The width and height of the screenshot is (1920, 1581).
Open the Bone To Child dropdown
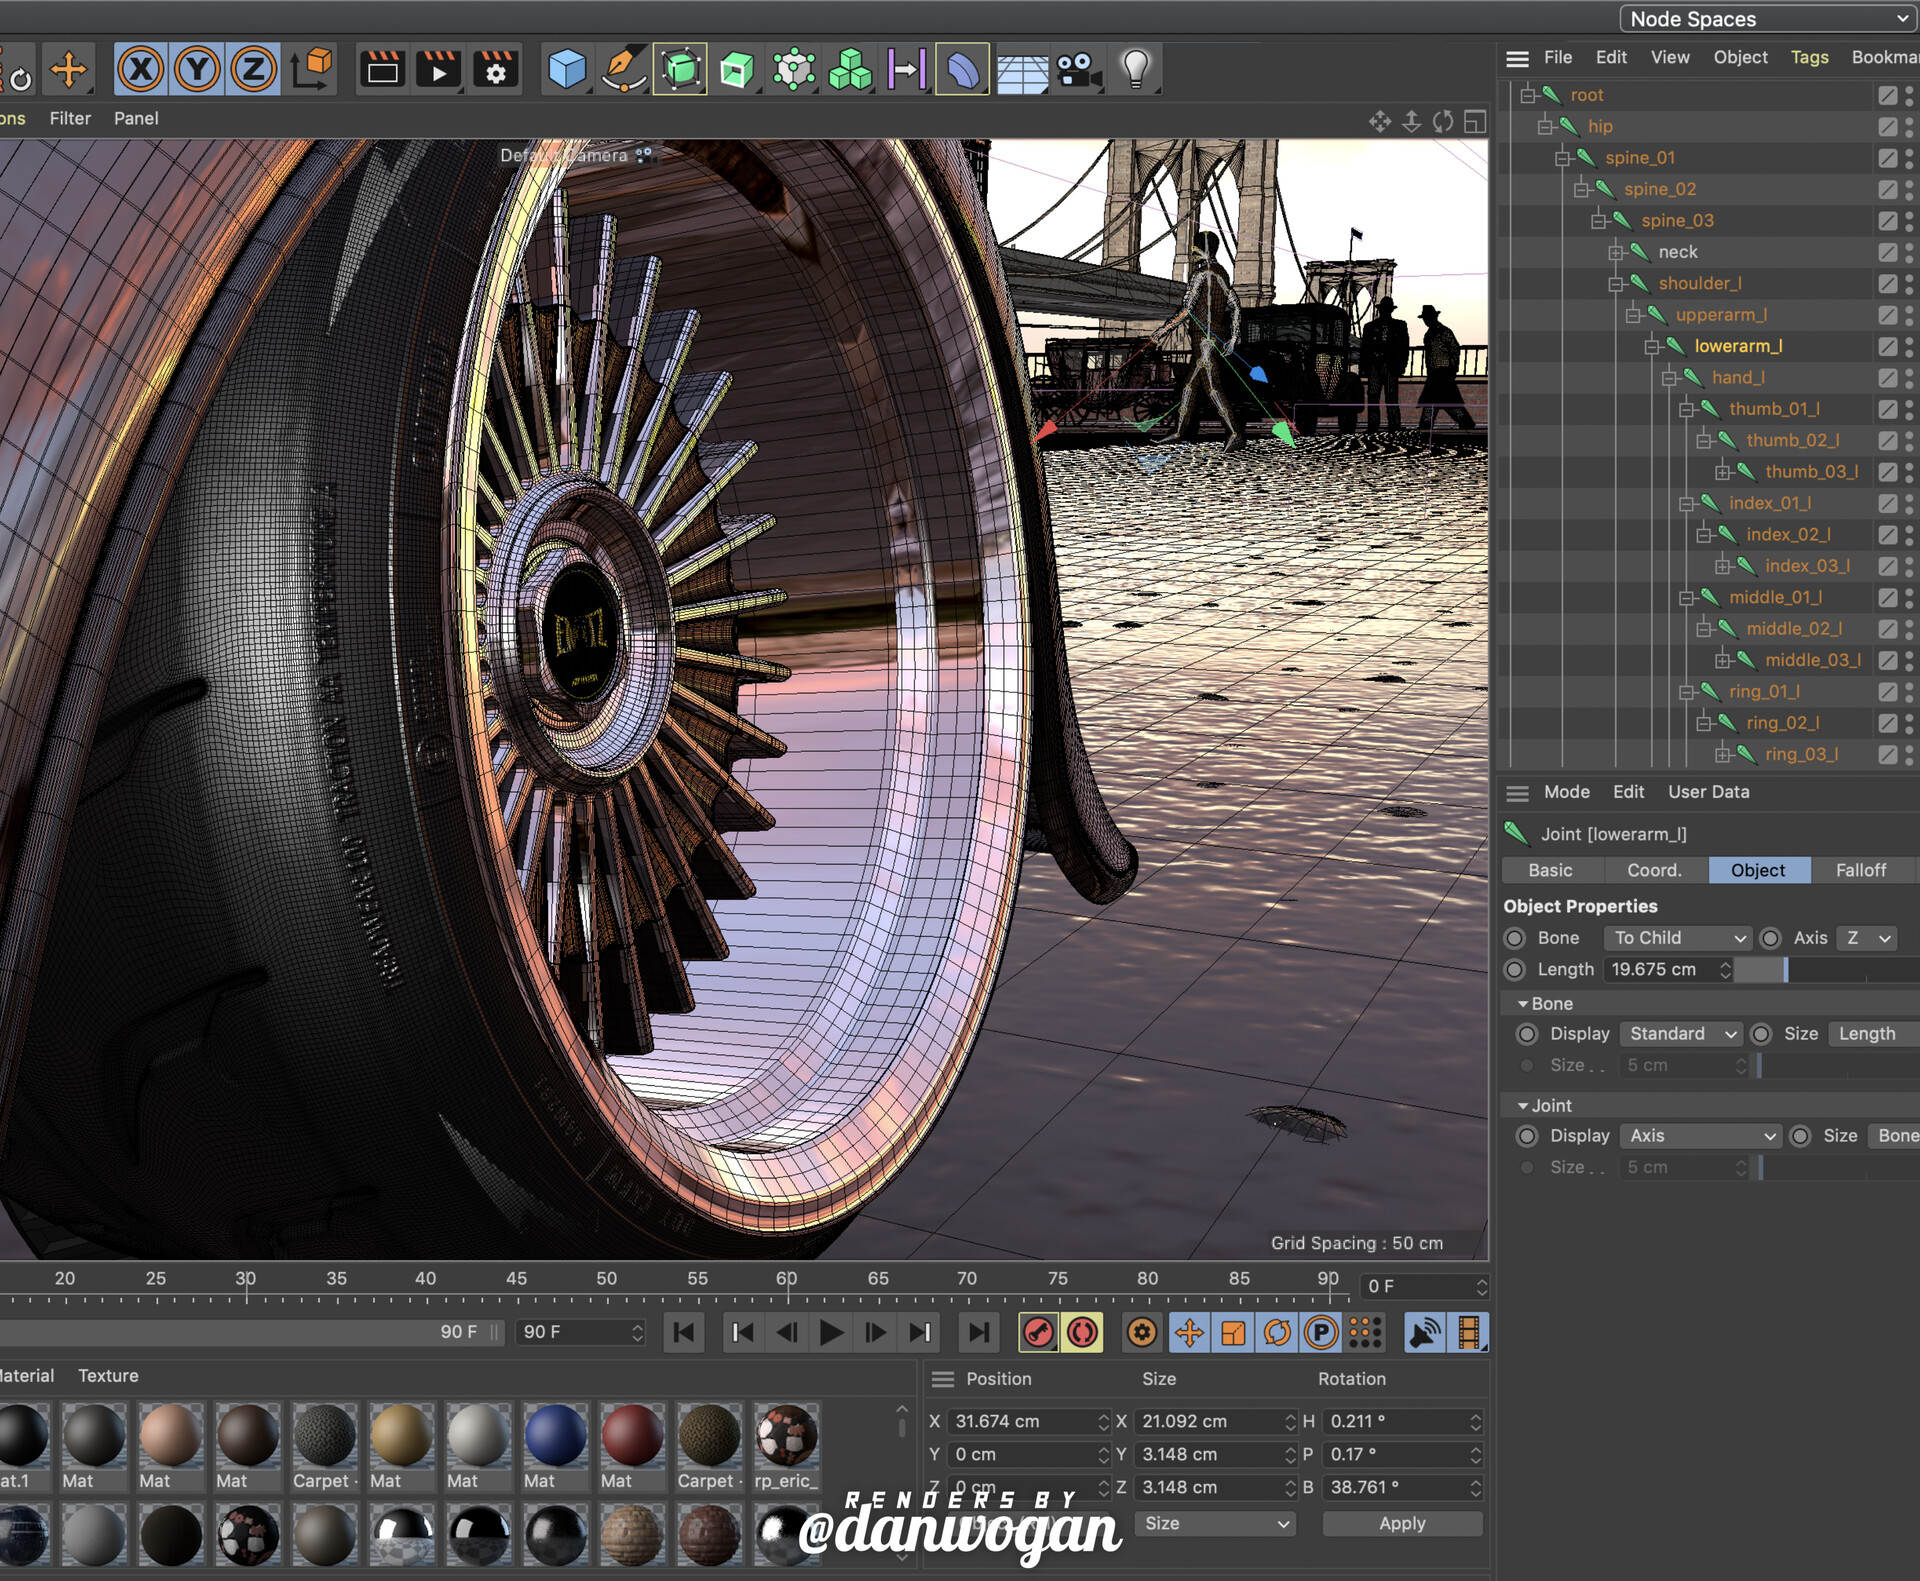[1679, 938]
